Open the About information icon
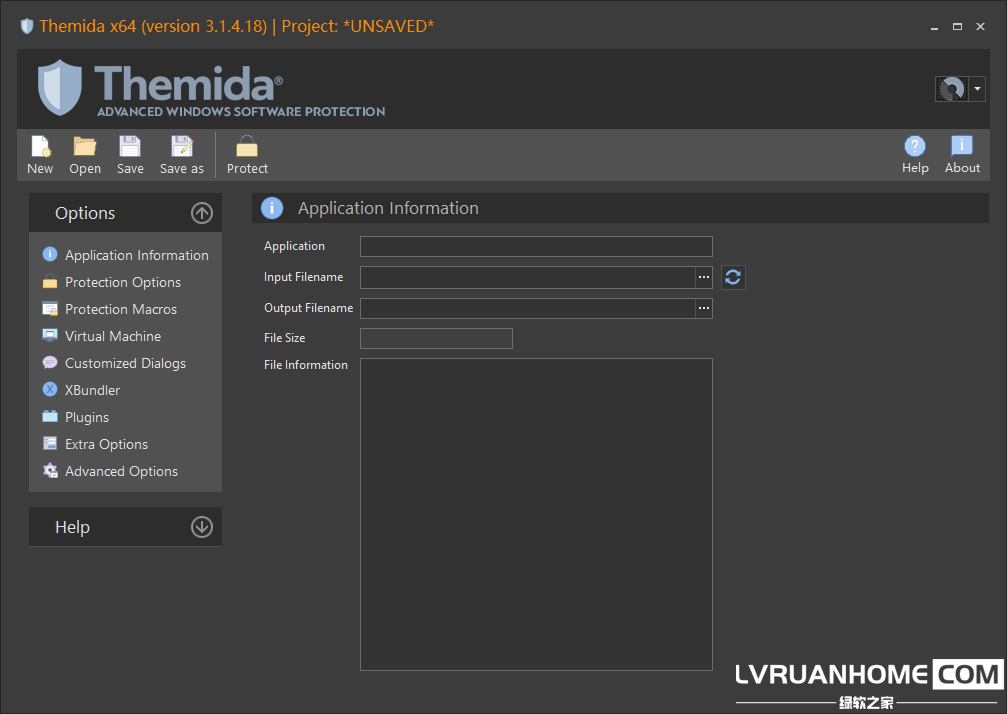Screen dimensions: 1007x714 pos(962,147)
